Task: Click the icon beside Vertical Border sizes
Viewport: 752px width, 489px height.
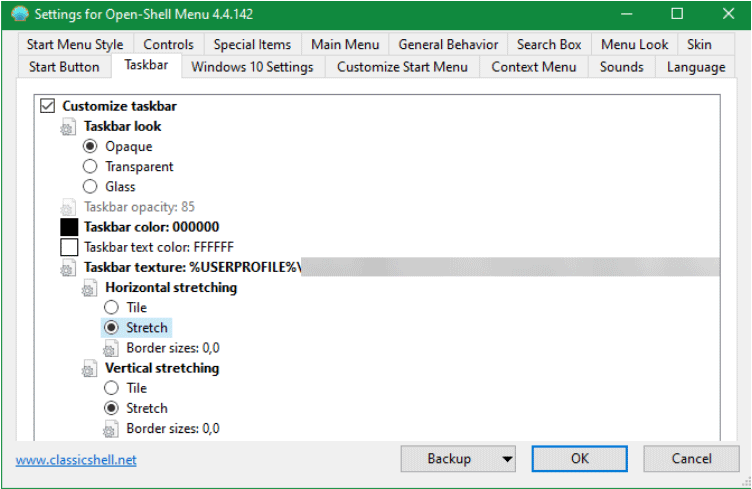Action: (110, 429)
